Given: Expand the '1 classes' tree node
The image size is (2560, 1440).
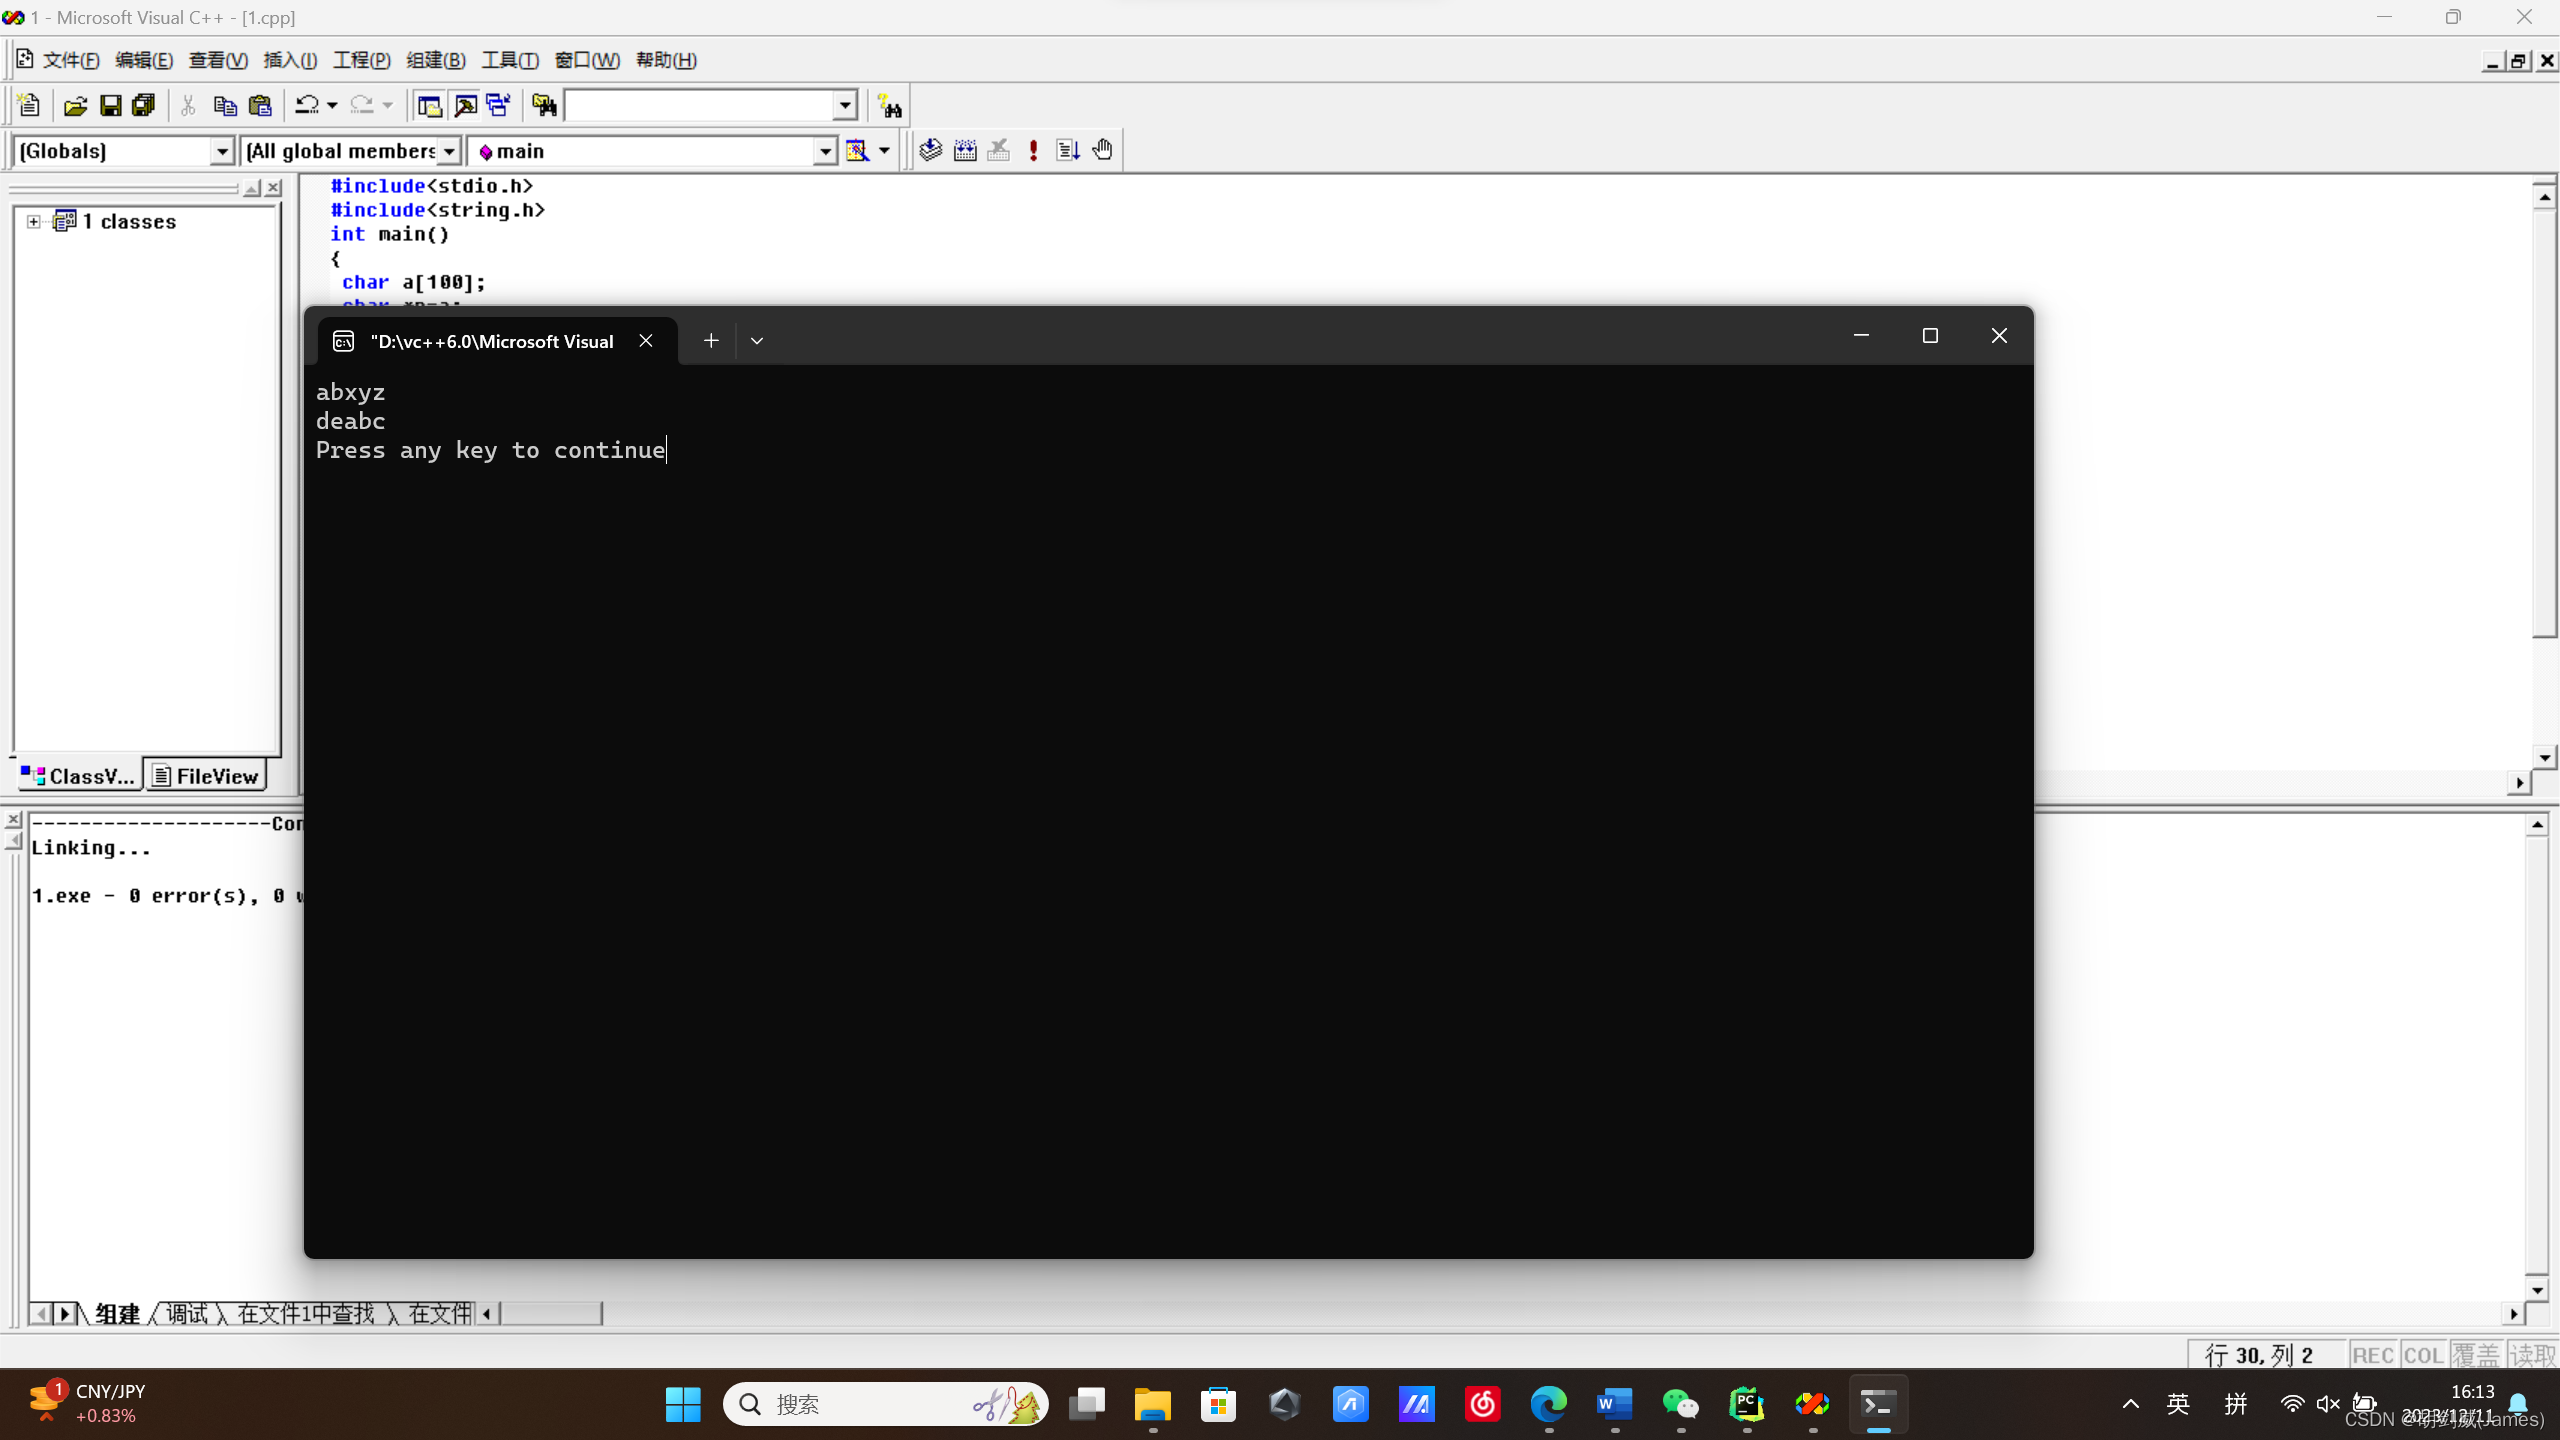Looking at the screenshot, I should pos(34,222).
